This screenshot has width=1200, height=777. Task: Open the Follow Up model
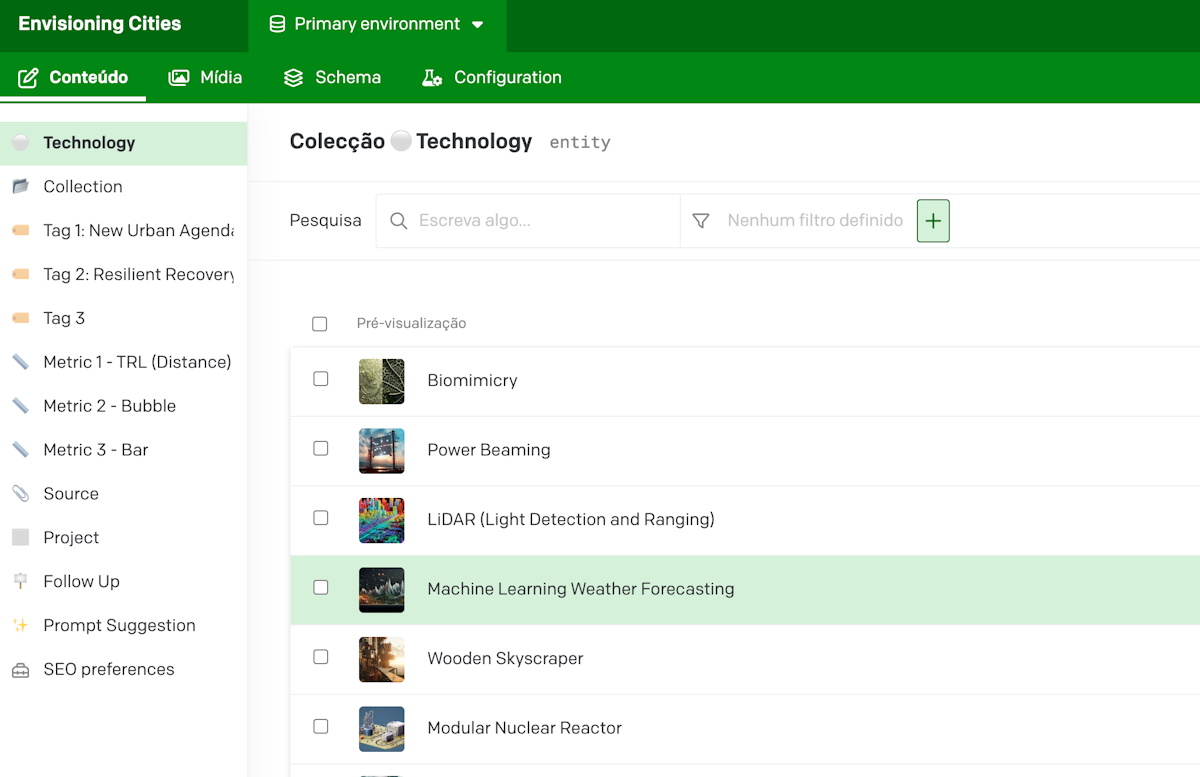pyautogui.click(x=123, y=582)
